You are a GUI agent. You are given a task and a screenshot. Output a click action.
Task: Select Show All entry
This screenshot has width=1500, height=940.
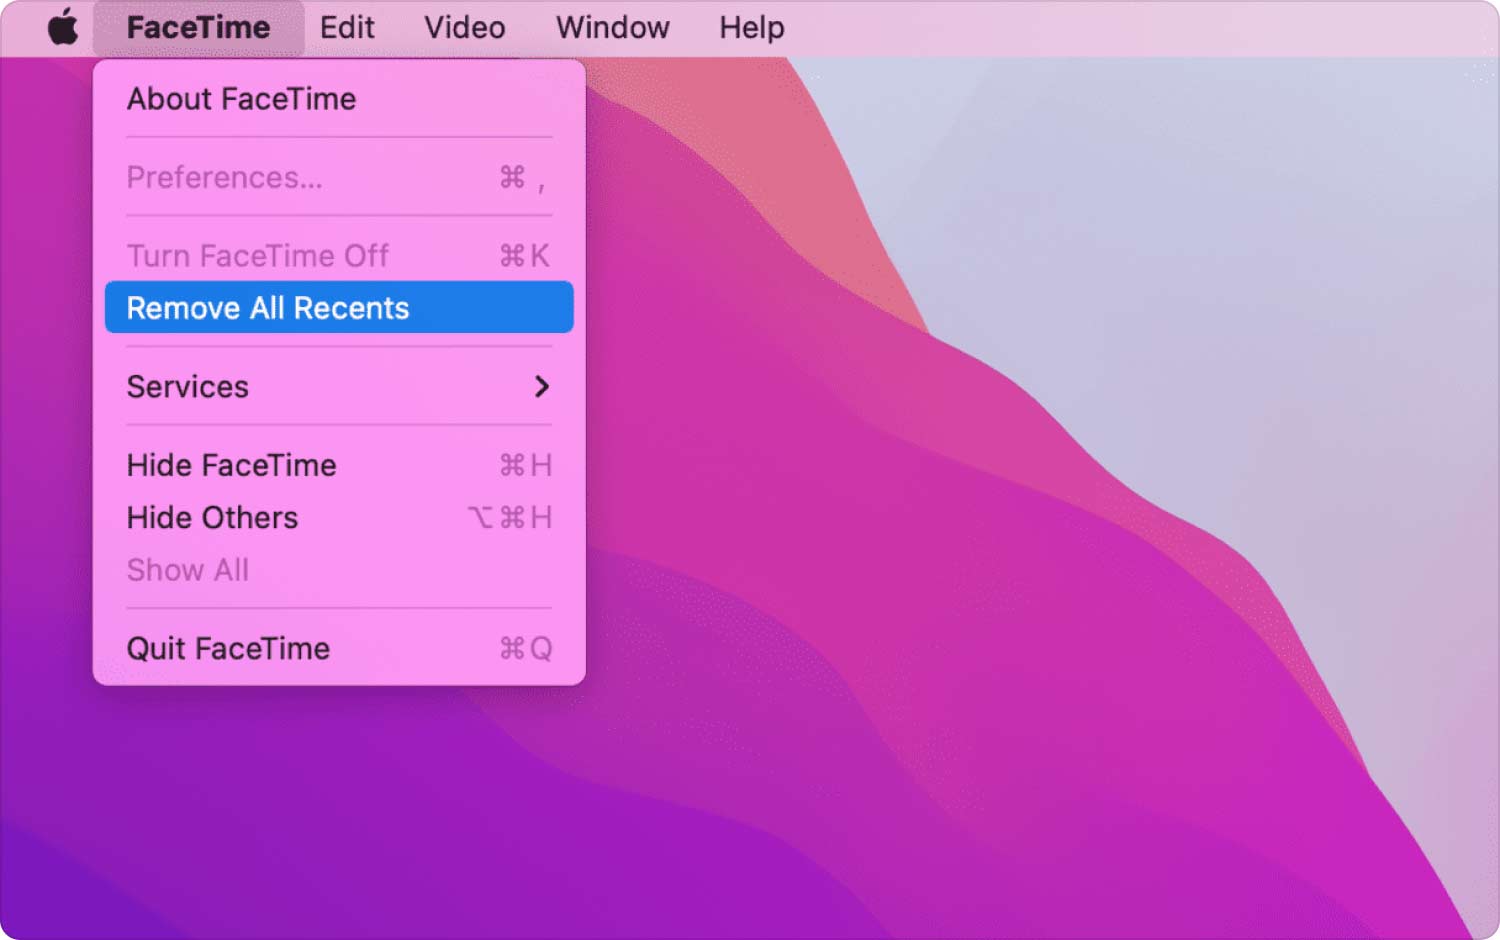[339, 569]
